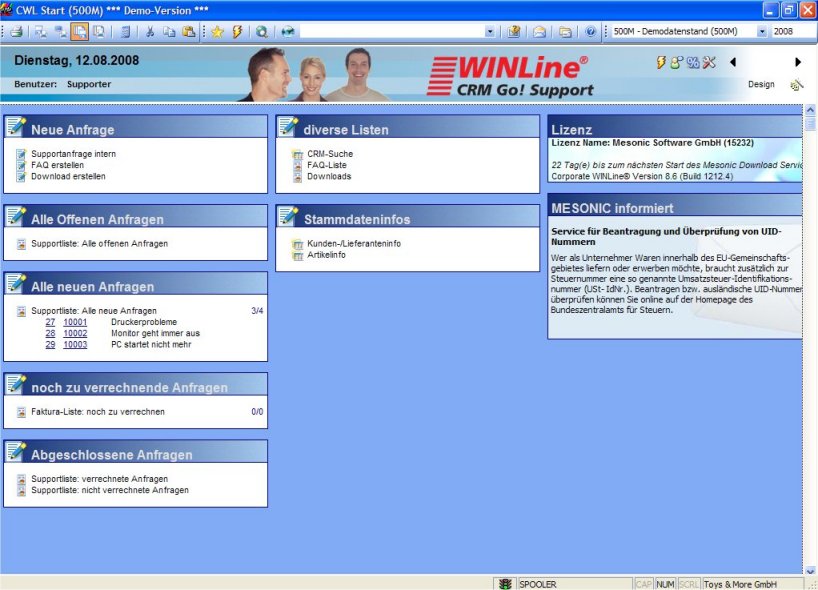
Task: Open Downloads list
Action: (x=329, y=176)
